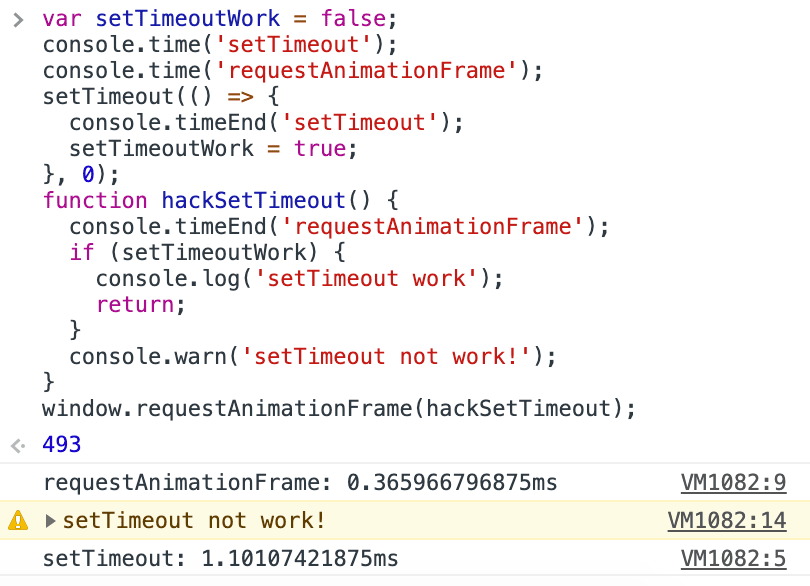Click the console.warn('setTimeout not work!') line
This screenshot has width=810, height=586.
click(313, 357)
